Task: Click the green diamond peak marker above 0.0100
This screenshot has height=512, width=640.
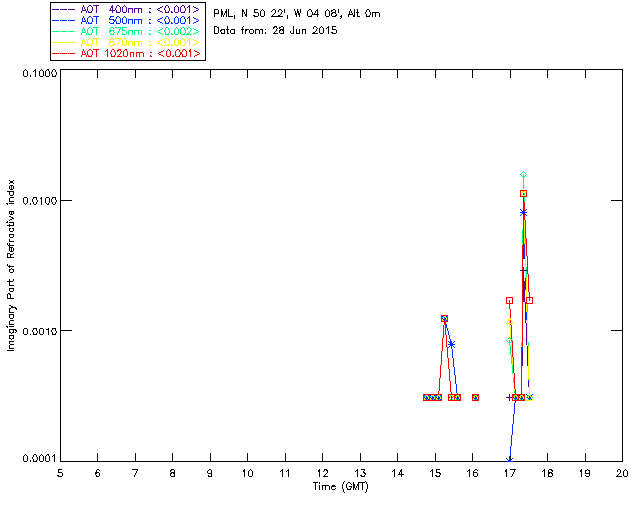Action: point(523,175)
